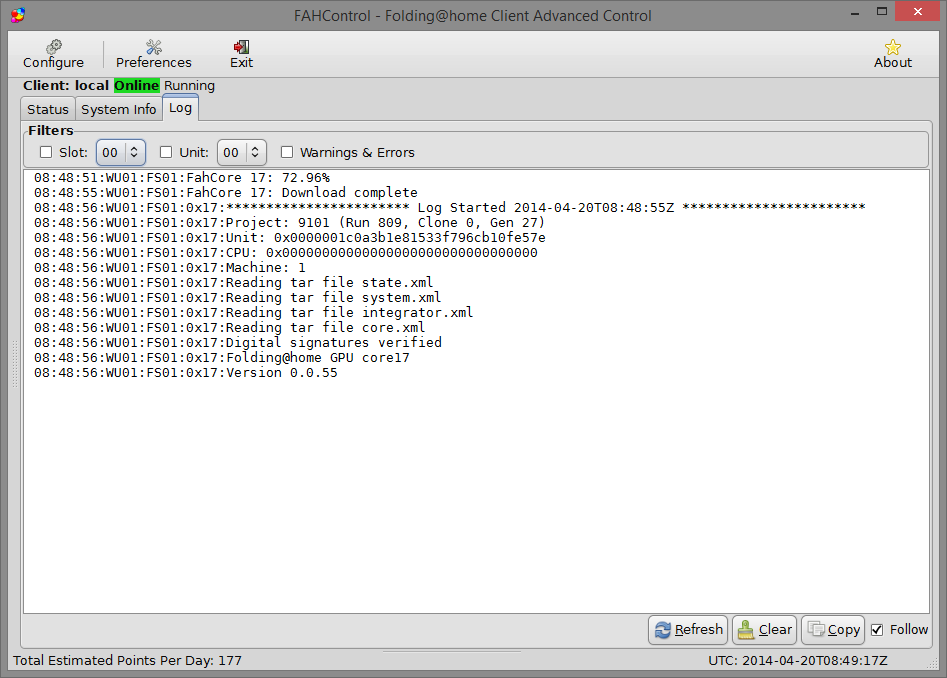
Task: Click log line 'Reading tar file state.xml'
Action: (x=233, y=283)
